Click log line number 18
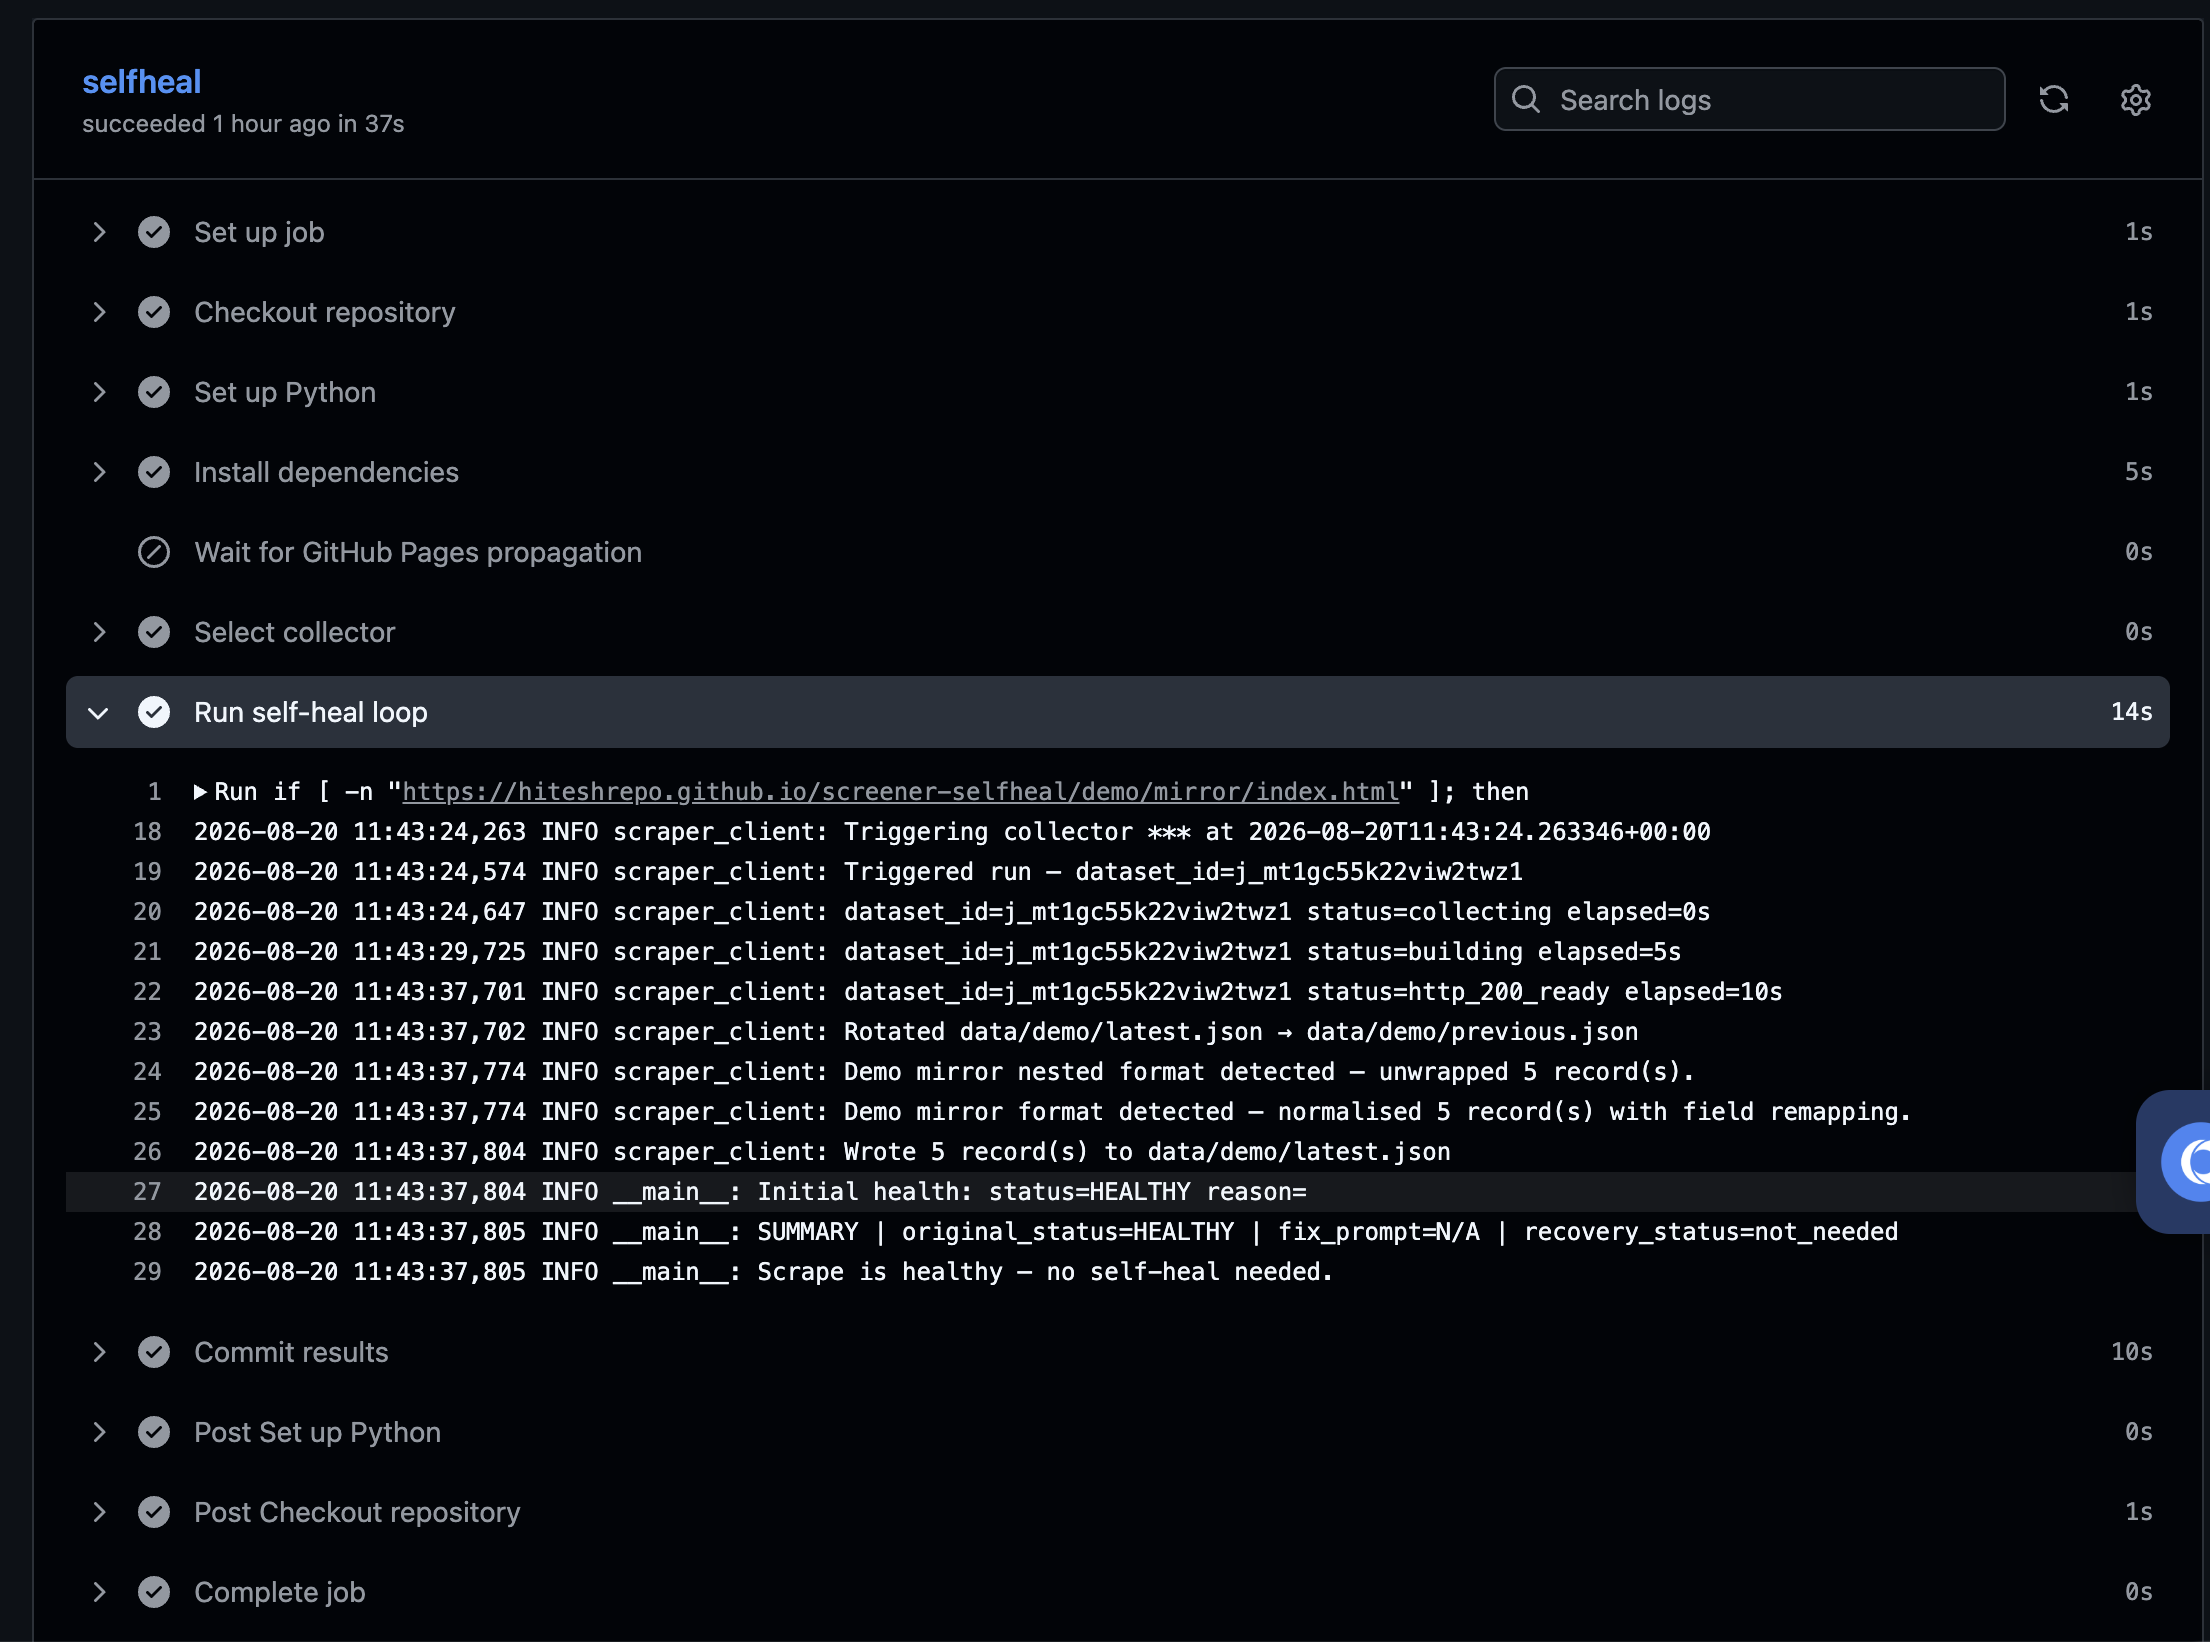Screen dimensions: 2210x1642 (147, 832)
